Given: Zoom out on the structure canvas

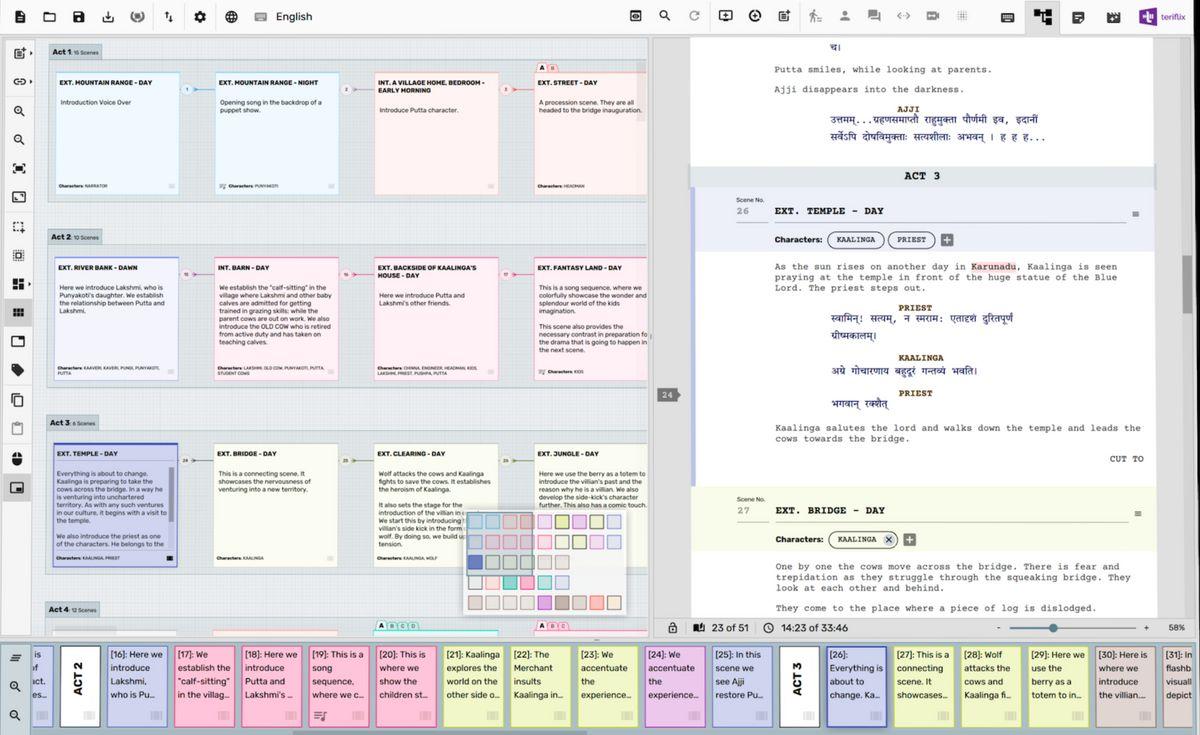Looking at the screenshot, I should (19, 140).
